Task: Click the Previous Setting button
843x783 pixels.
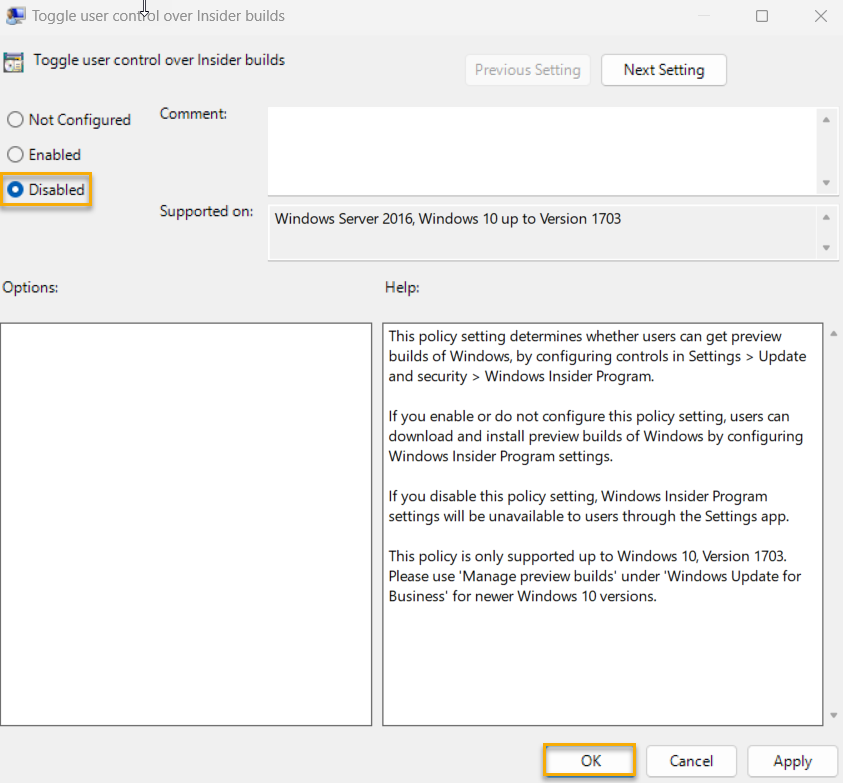Action: (x=527, y=70)
